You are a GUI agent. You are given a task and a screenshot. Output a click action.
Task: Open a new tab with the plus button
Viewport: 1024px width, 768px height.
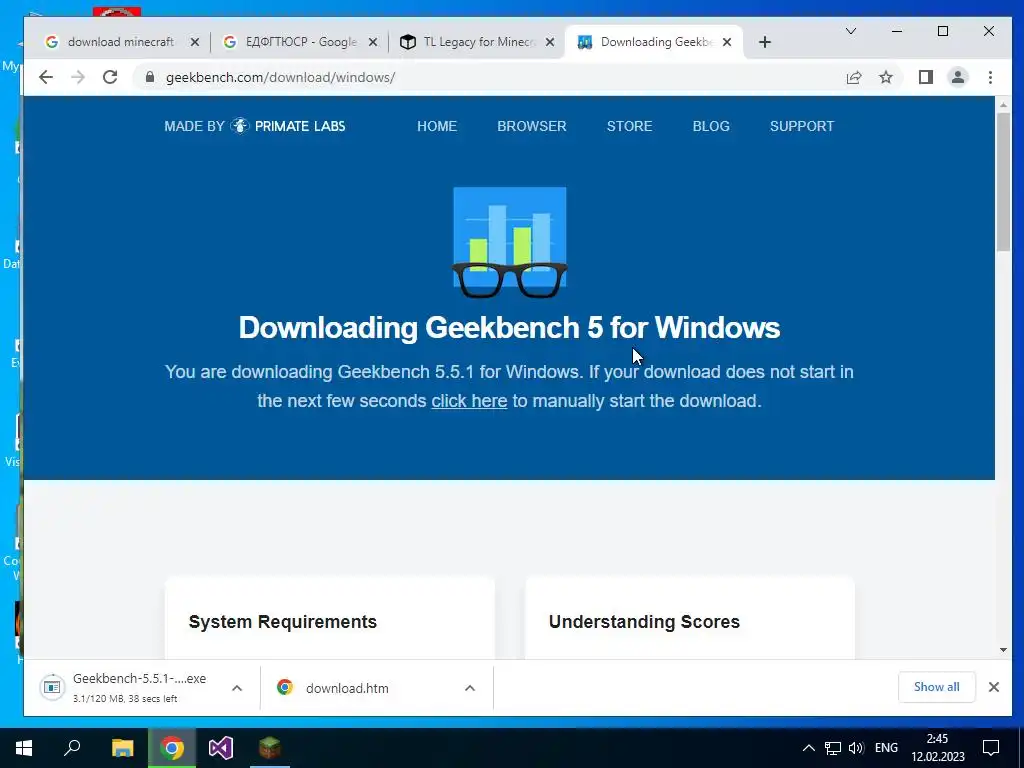click(765, 42)
